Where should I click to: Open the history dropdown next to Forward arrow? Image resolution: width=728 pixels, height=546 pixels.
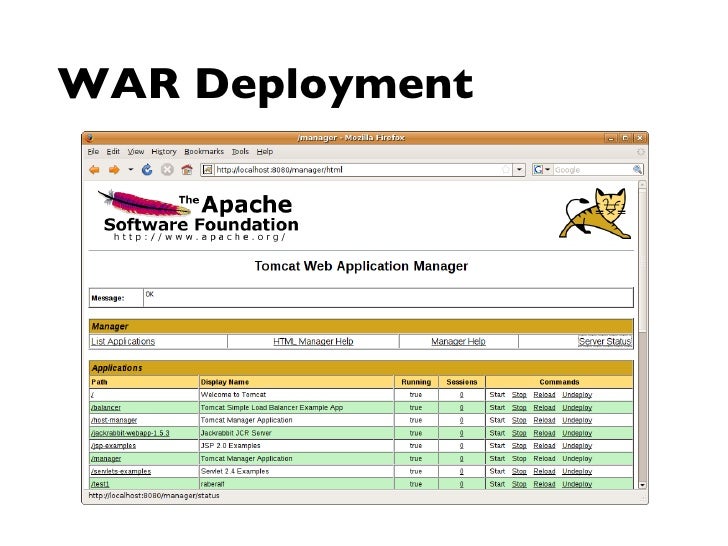130,170
